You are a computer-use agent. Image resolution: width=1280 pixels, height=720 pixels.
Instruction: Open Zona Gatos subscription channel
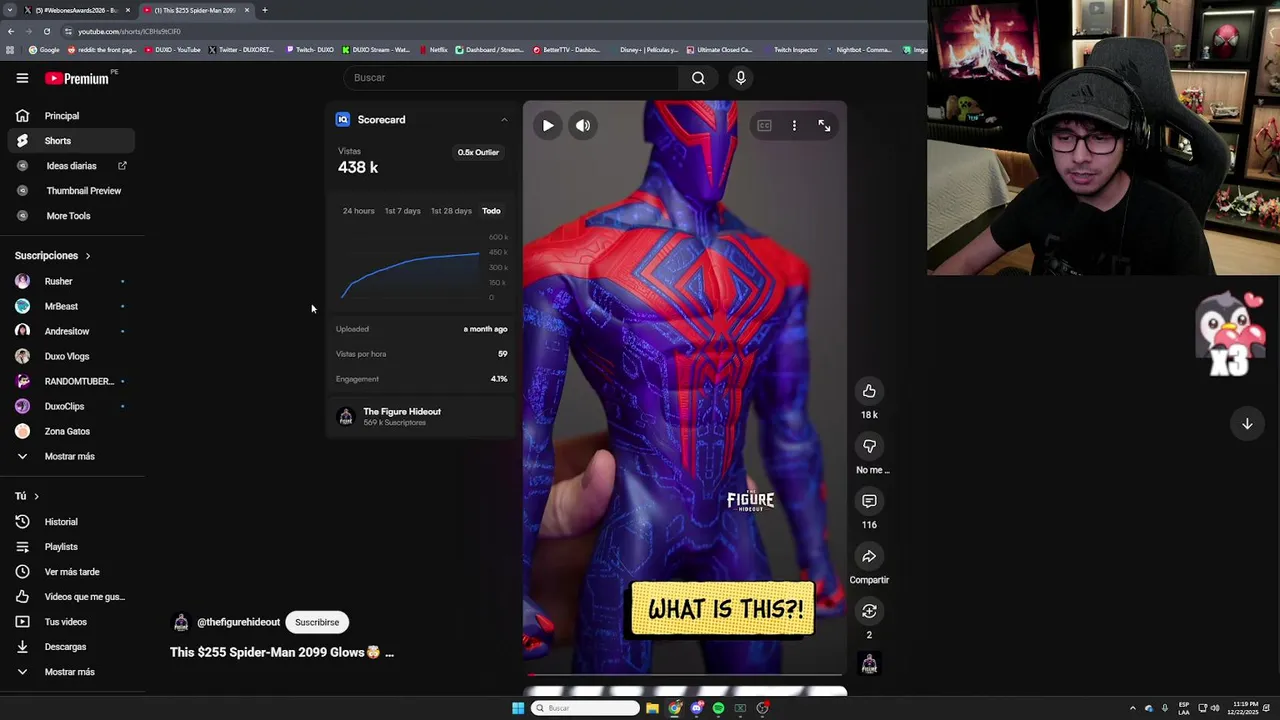pyautogui.click(x=72, y=431)
